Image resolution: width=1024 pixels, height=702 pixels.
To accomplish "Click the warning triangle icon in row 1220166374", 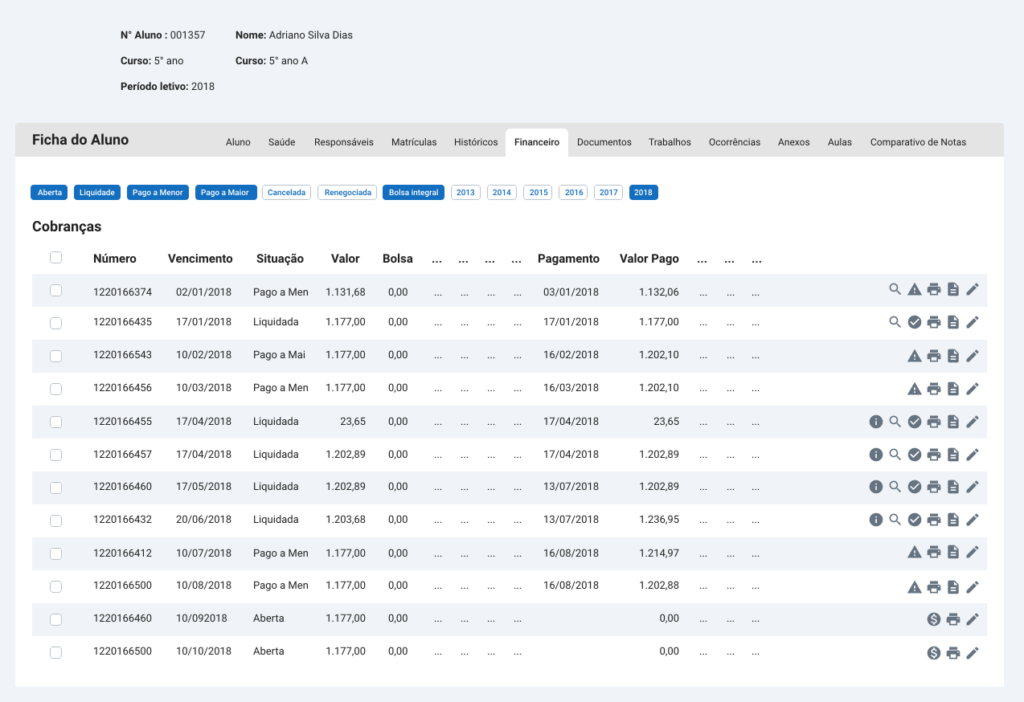I will [914, 289].
